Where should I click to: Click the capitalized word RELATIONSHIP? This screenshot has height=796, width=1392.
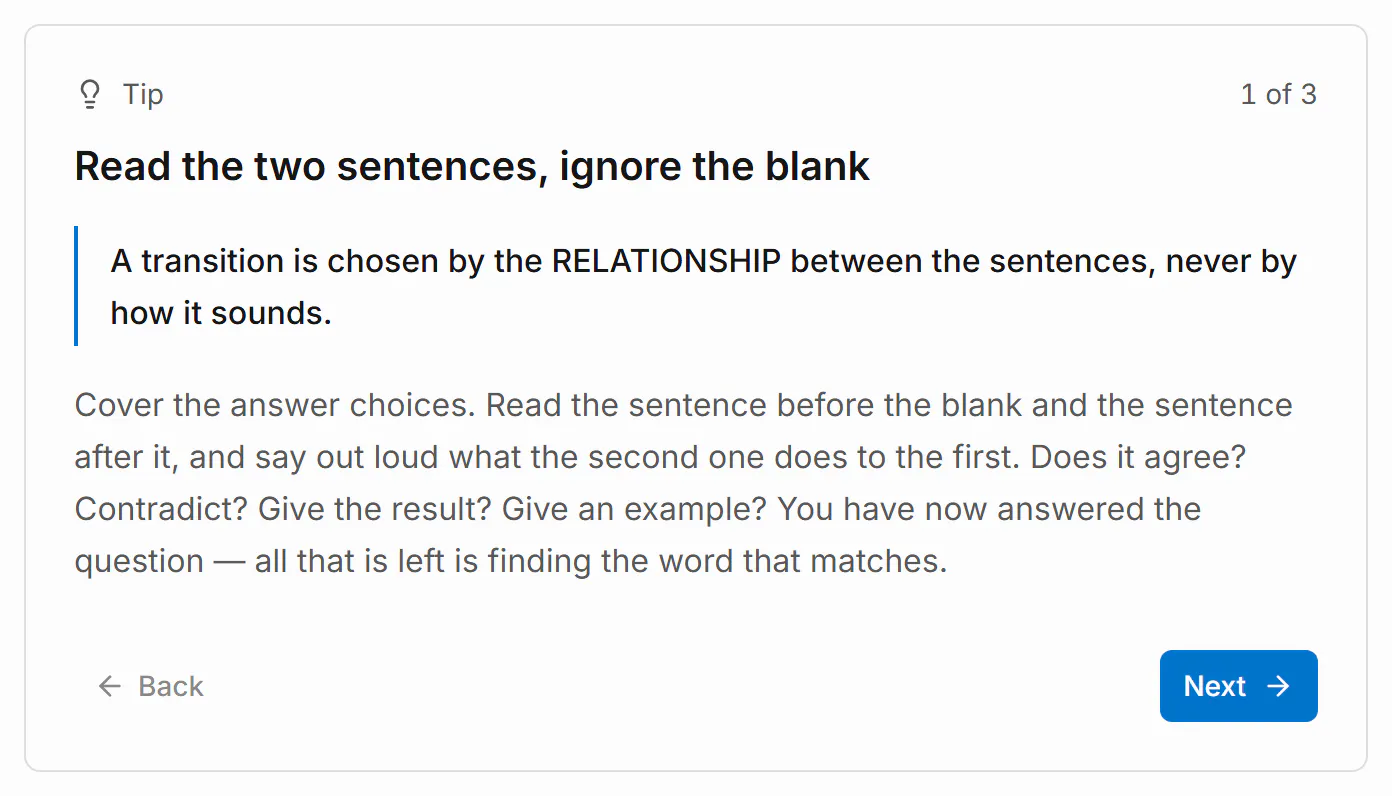tap(666, 261)
